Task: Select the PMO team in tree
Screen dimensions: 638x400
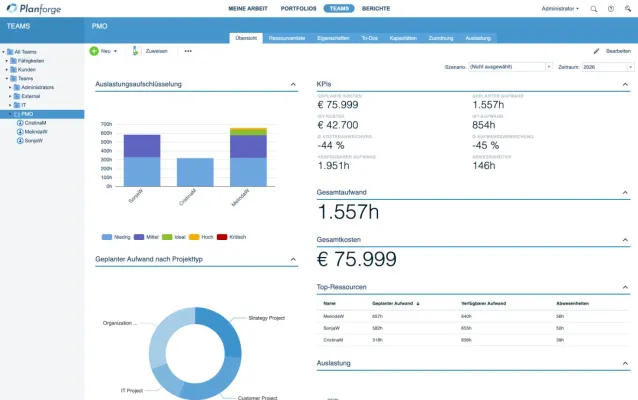Action: (x=42, y=114)
